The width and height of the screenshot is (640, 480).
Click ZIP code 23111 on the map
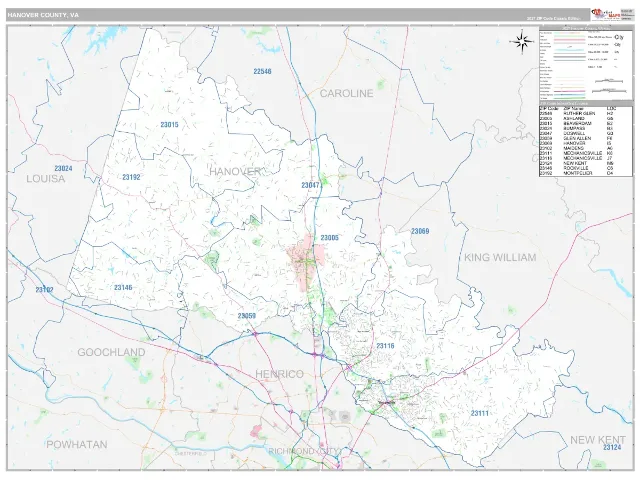(x=480, y=413)
